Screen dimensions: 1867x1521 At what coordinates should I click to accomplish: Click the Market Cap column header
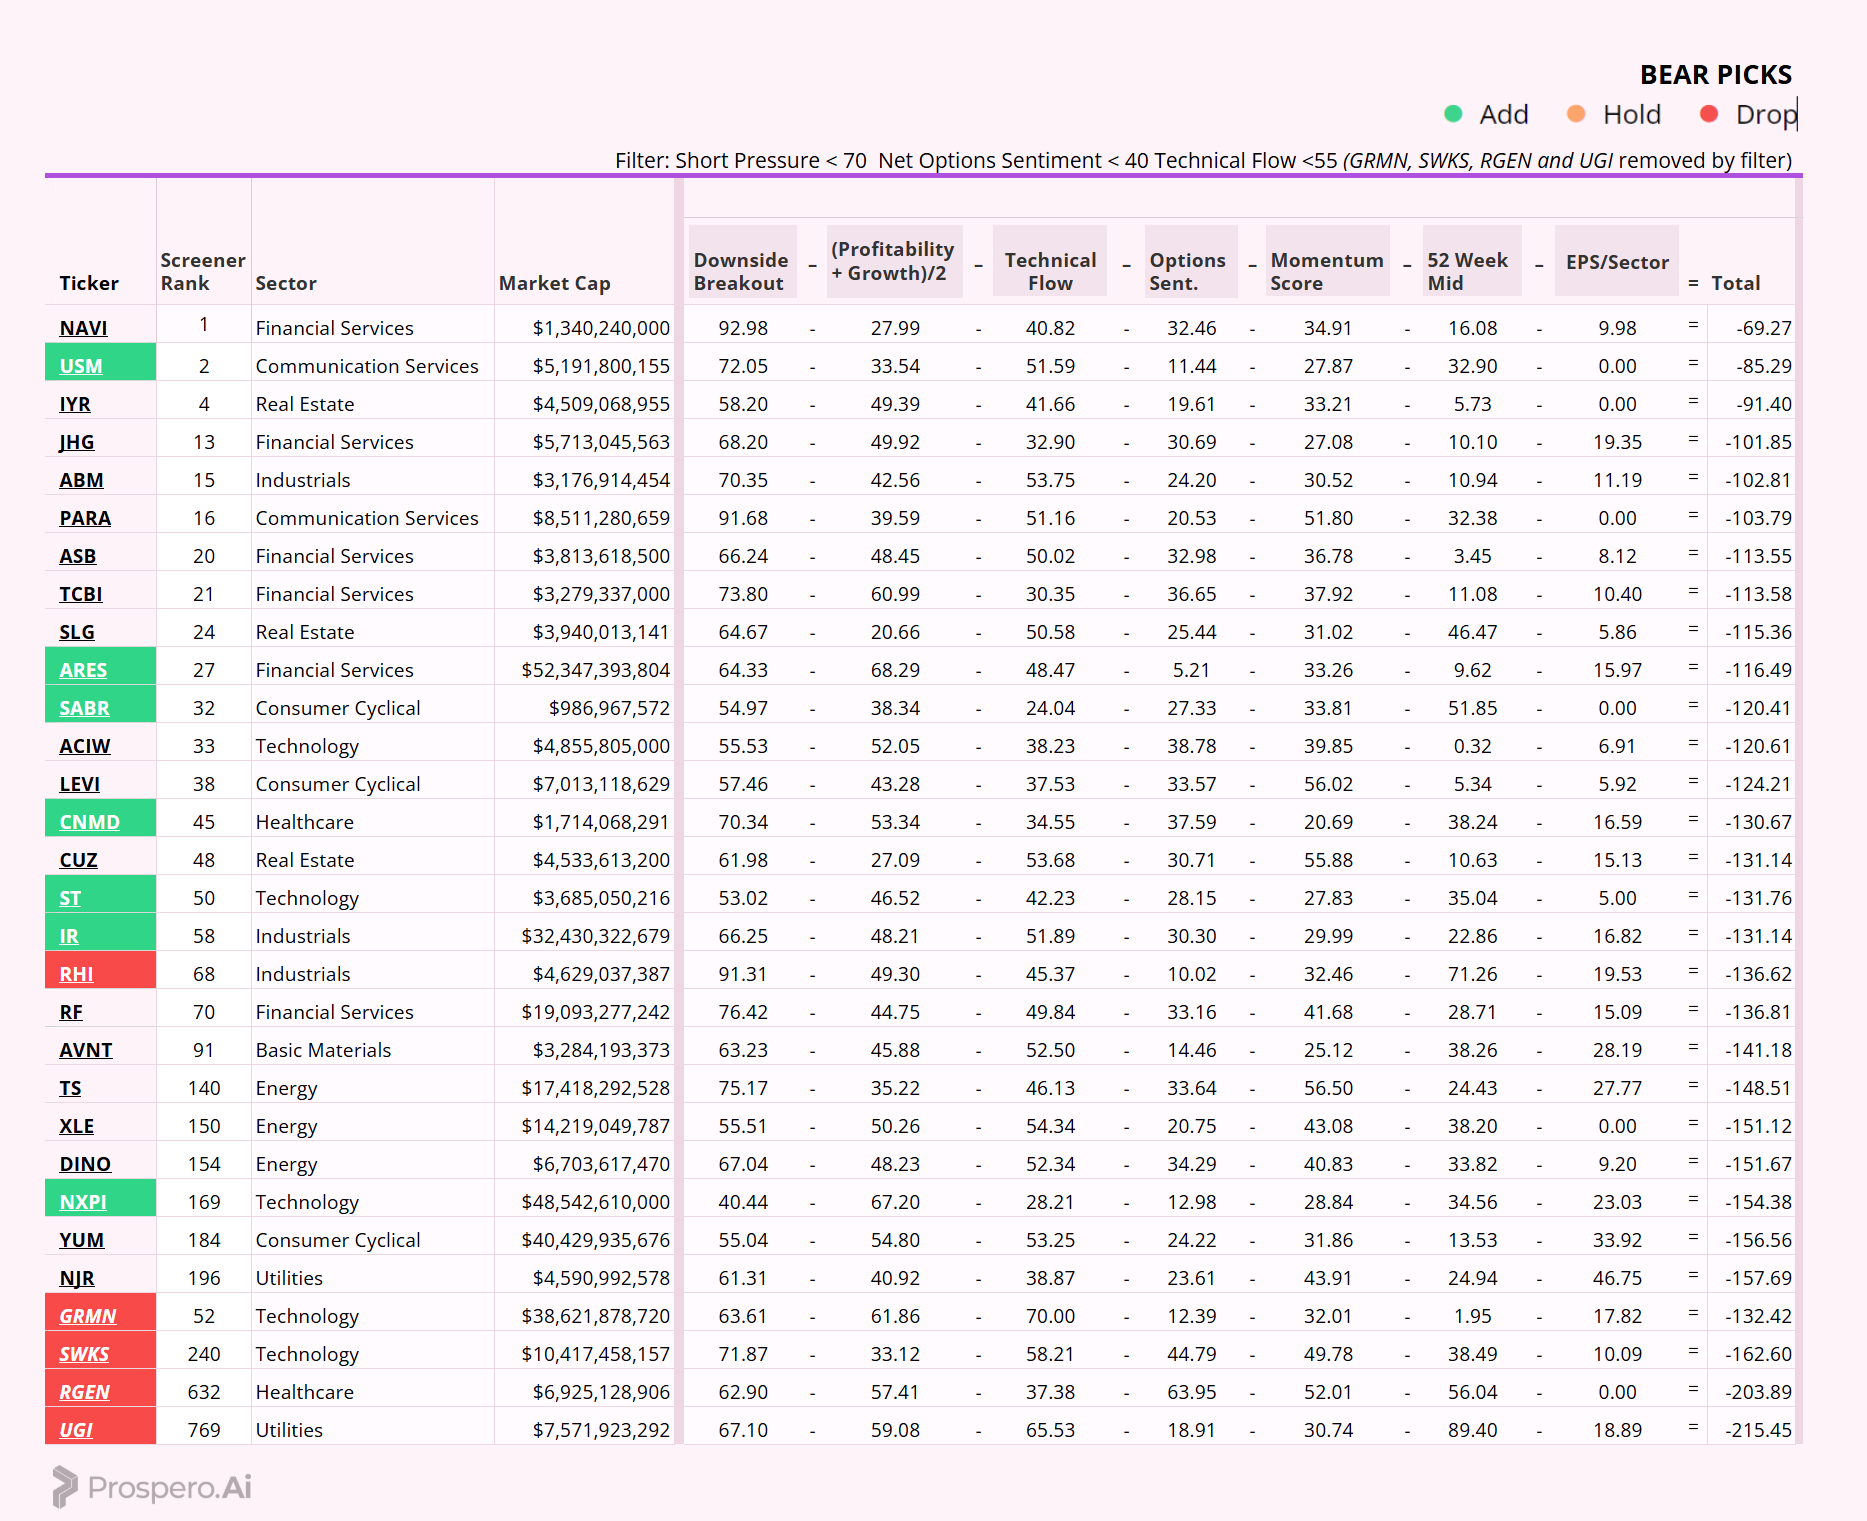(555, 283)
